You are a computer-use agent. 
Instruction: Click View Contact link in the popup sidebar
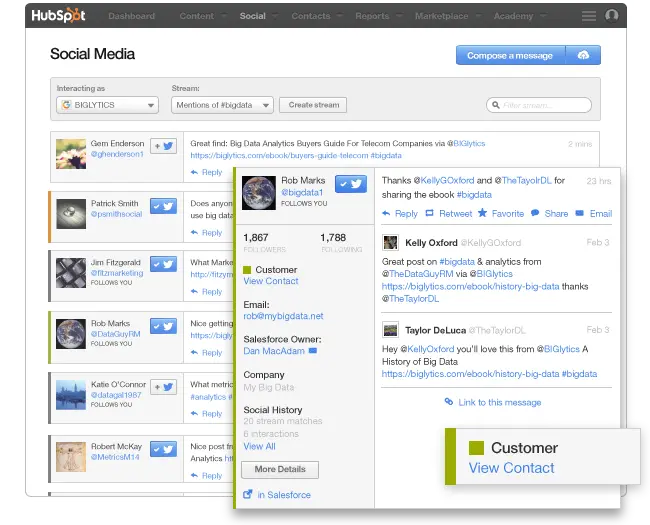(x=271, y=281)
